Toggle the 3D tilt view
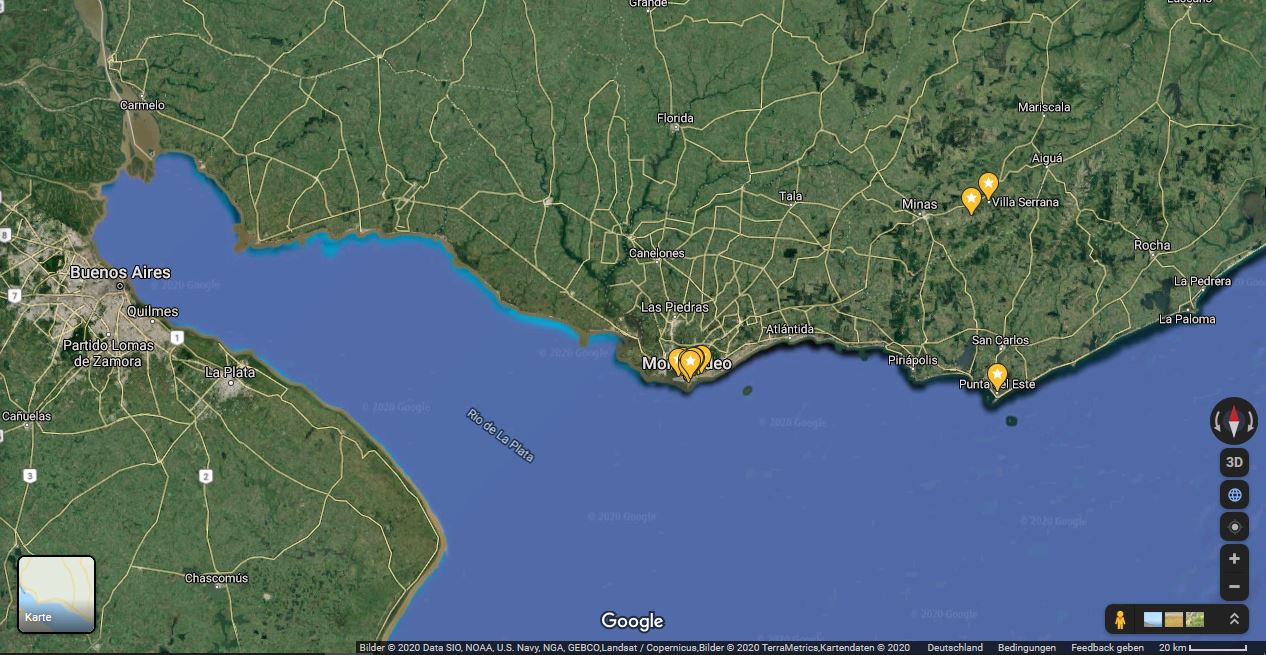The width and height of the screenshot is (1266, 655). click(x=1234, y=462)
